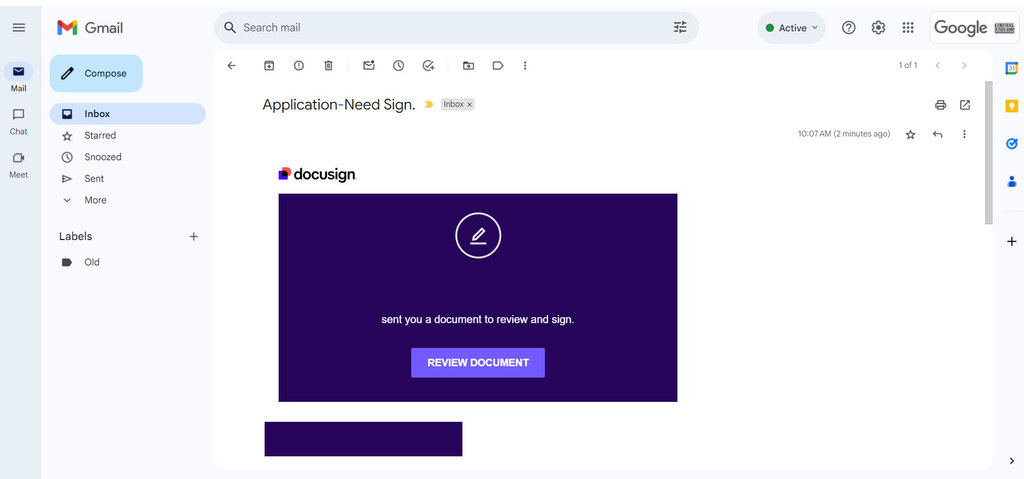Open the toolbar More options menu
This screenshot has height=479, width=1024.
(x=525, y=65)
